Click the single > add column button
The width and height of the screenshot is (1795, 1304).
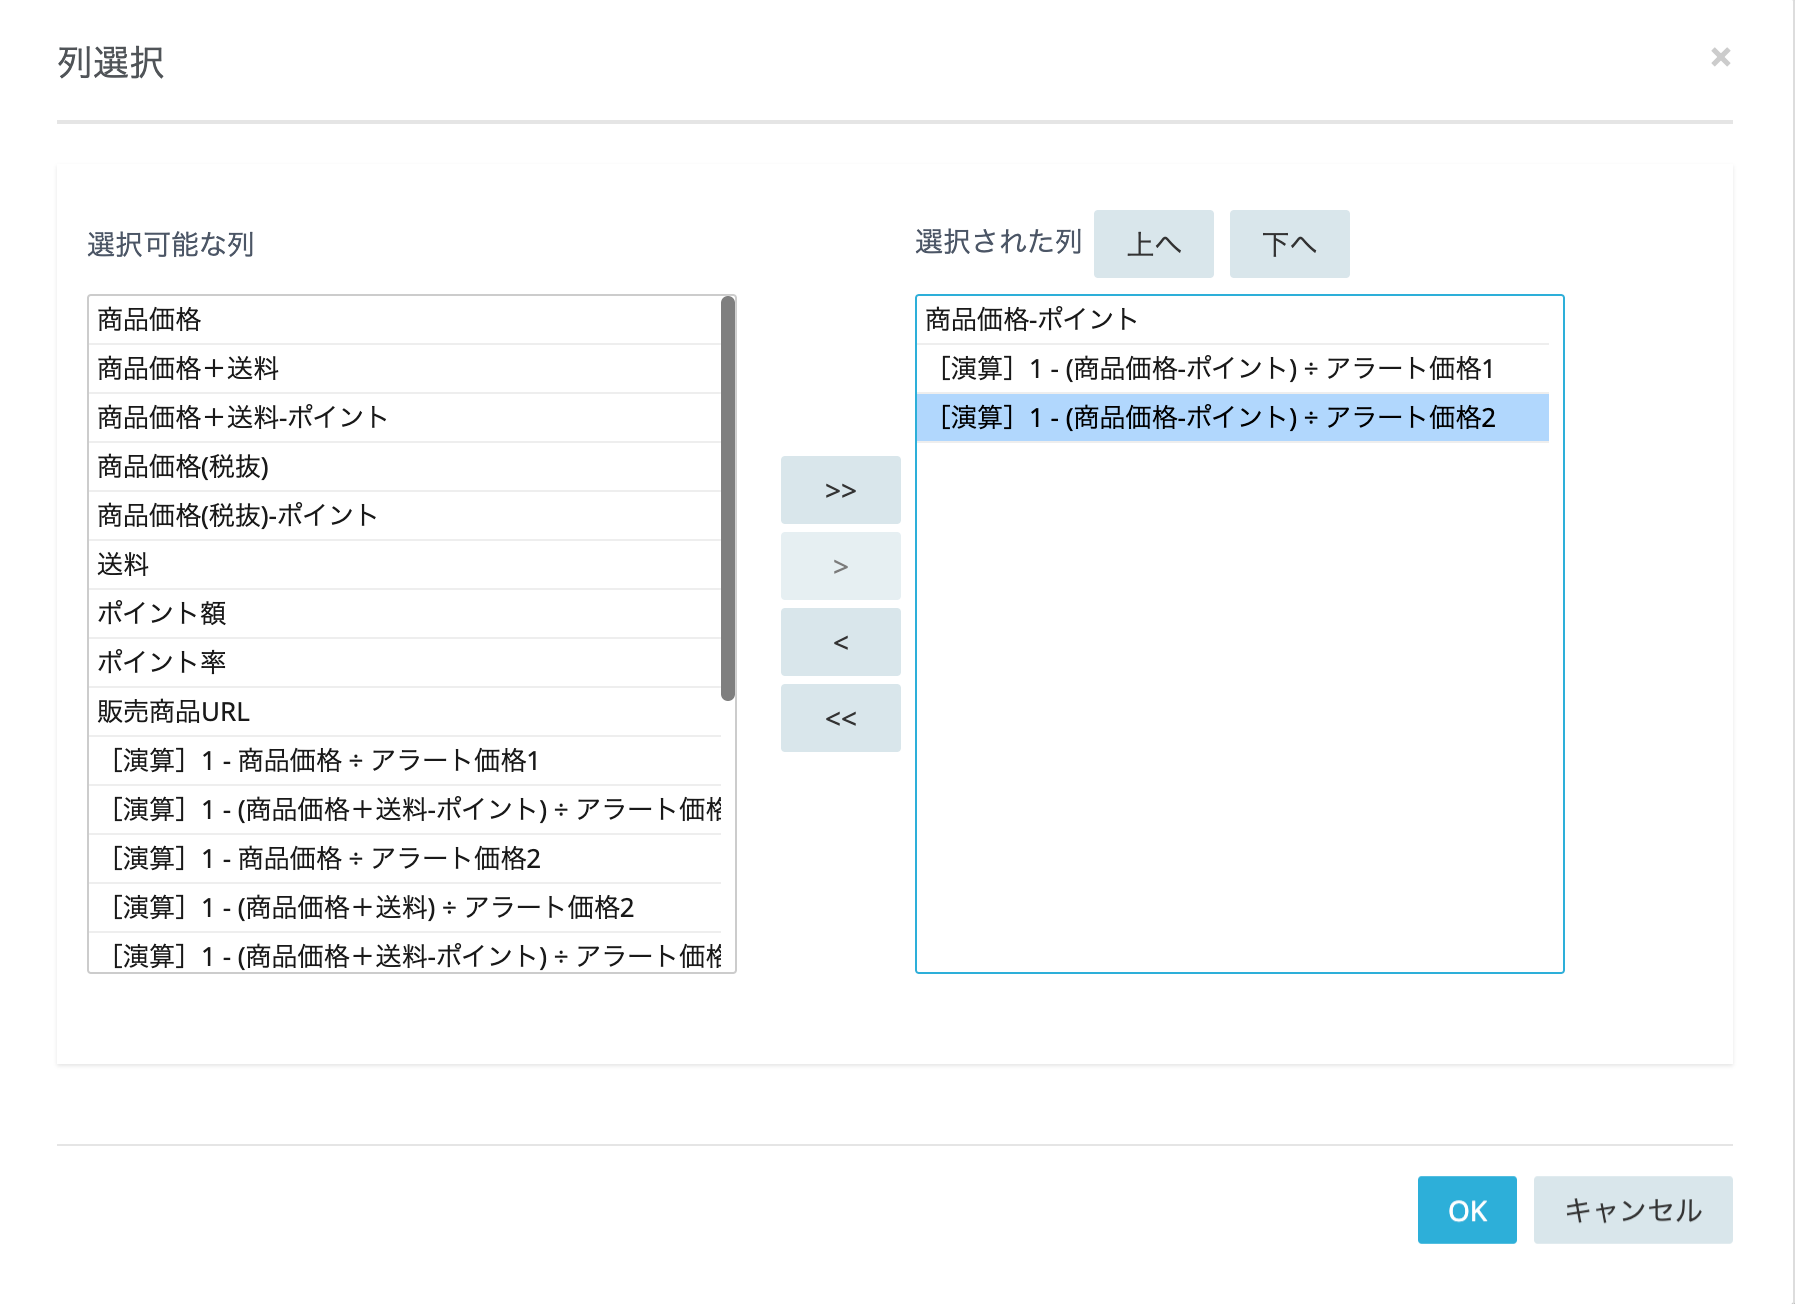tap(840, 566)
